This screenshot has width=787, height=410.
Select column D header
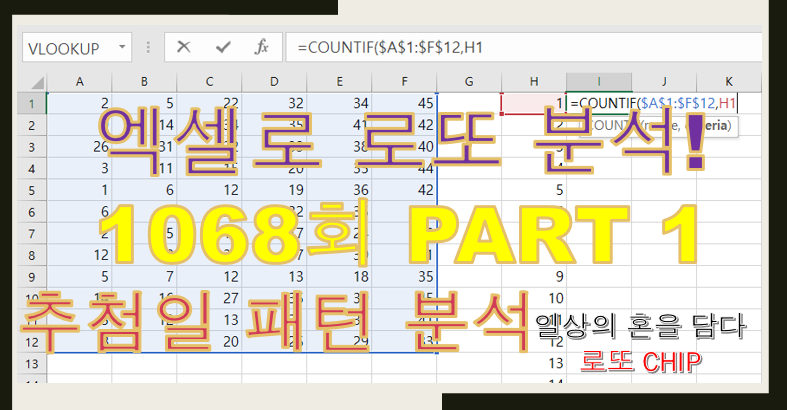click(x=274, y=82)
